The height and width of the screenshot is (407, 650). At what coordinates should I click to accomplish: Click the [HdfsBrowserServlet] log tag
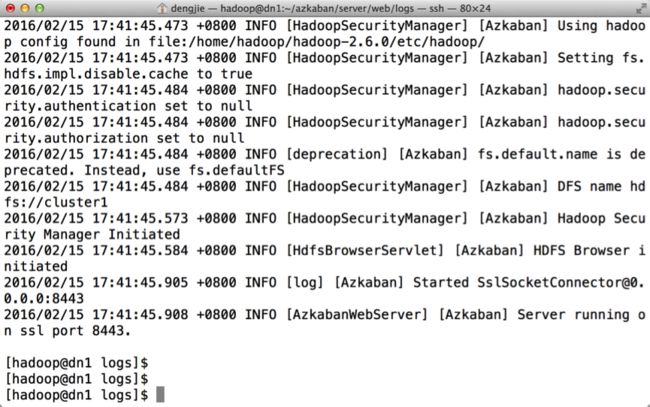tap(365, 250)
